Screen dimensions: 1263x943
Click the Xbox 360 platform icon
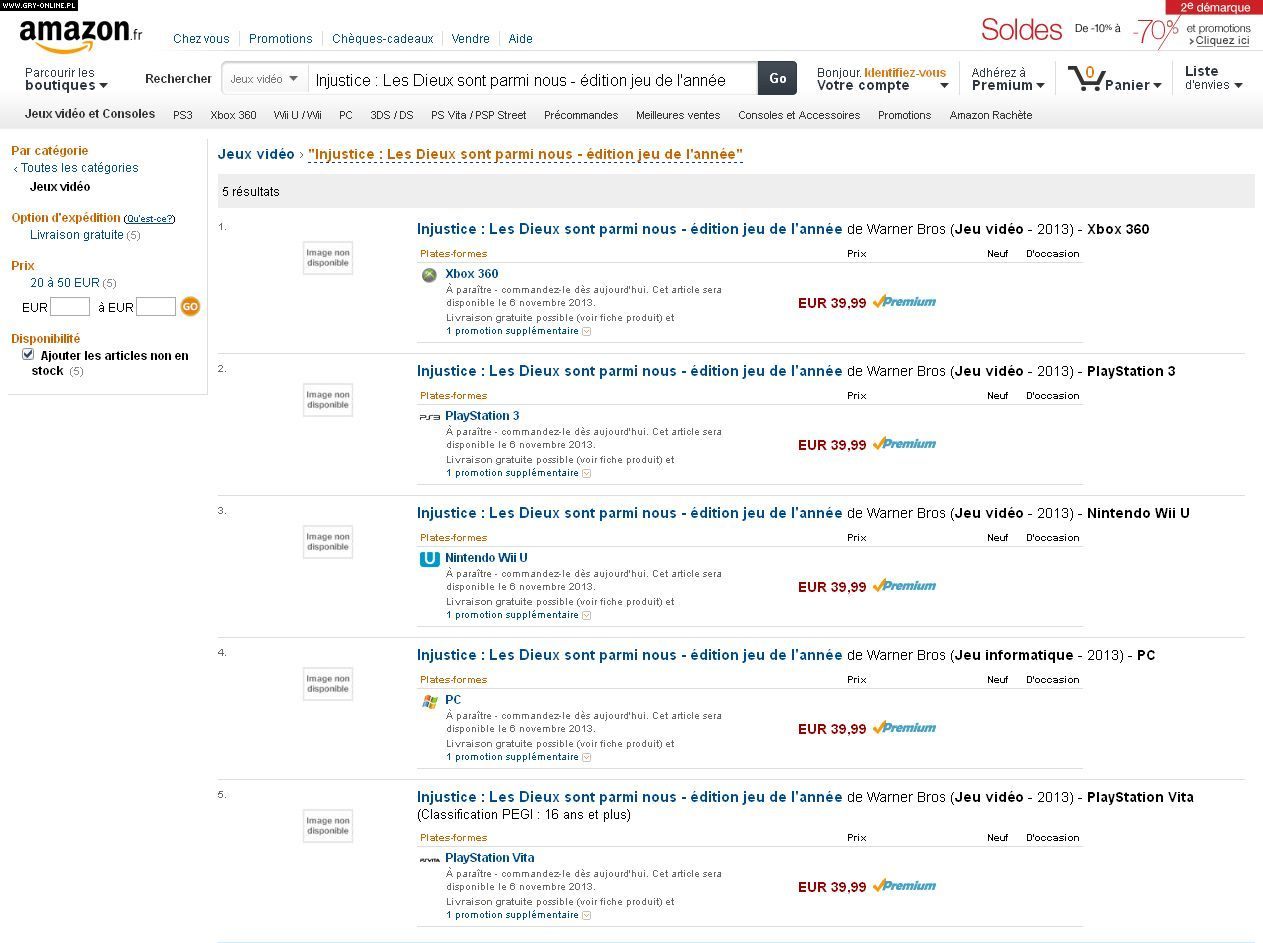click(x=429, y=275)
